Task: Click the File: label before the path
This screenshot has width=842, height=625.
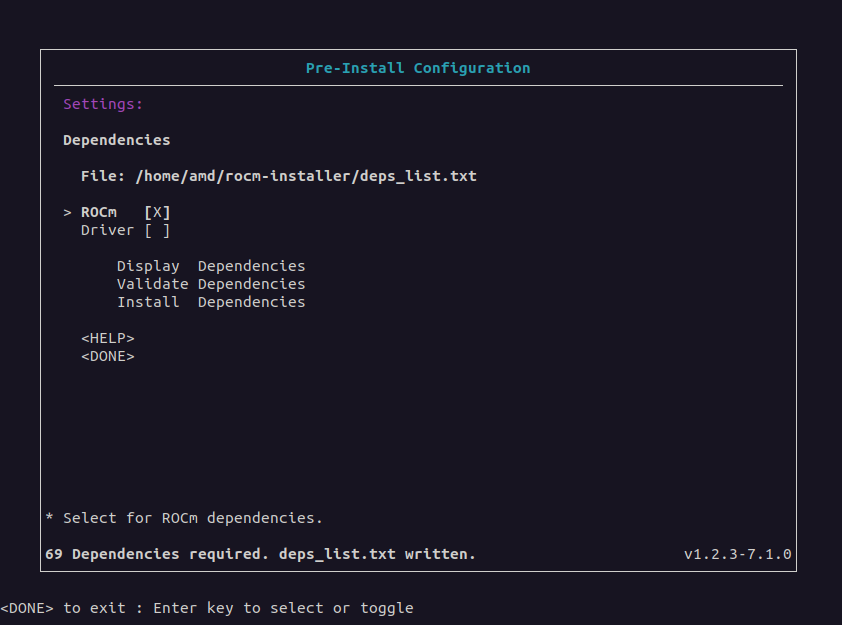Action: pyautogui.click(x=103, y=176)
